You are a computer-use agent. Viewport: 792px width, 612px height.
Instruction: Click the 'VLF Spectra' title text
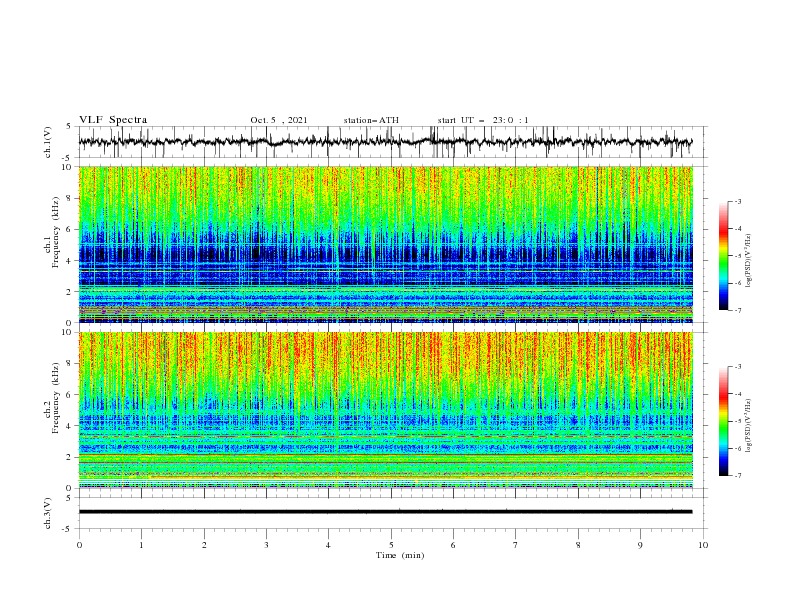pyautogui.click(x=113, y=120)
